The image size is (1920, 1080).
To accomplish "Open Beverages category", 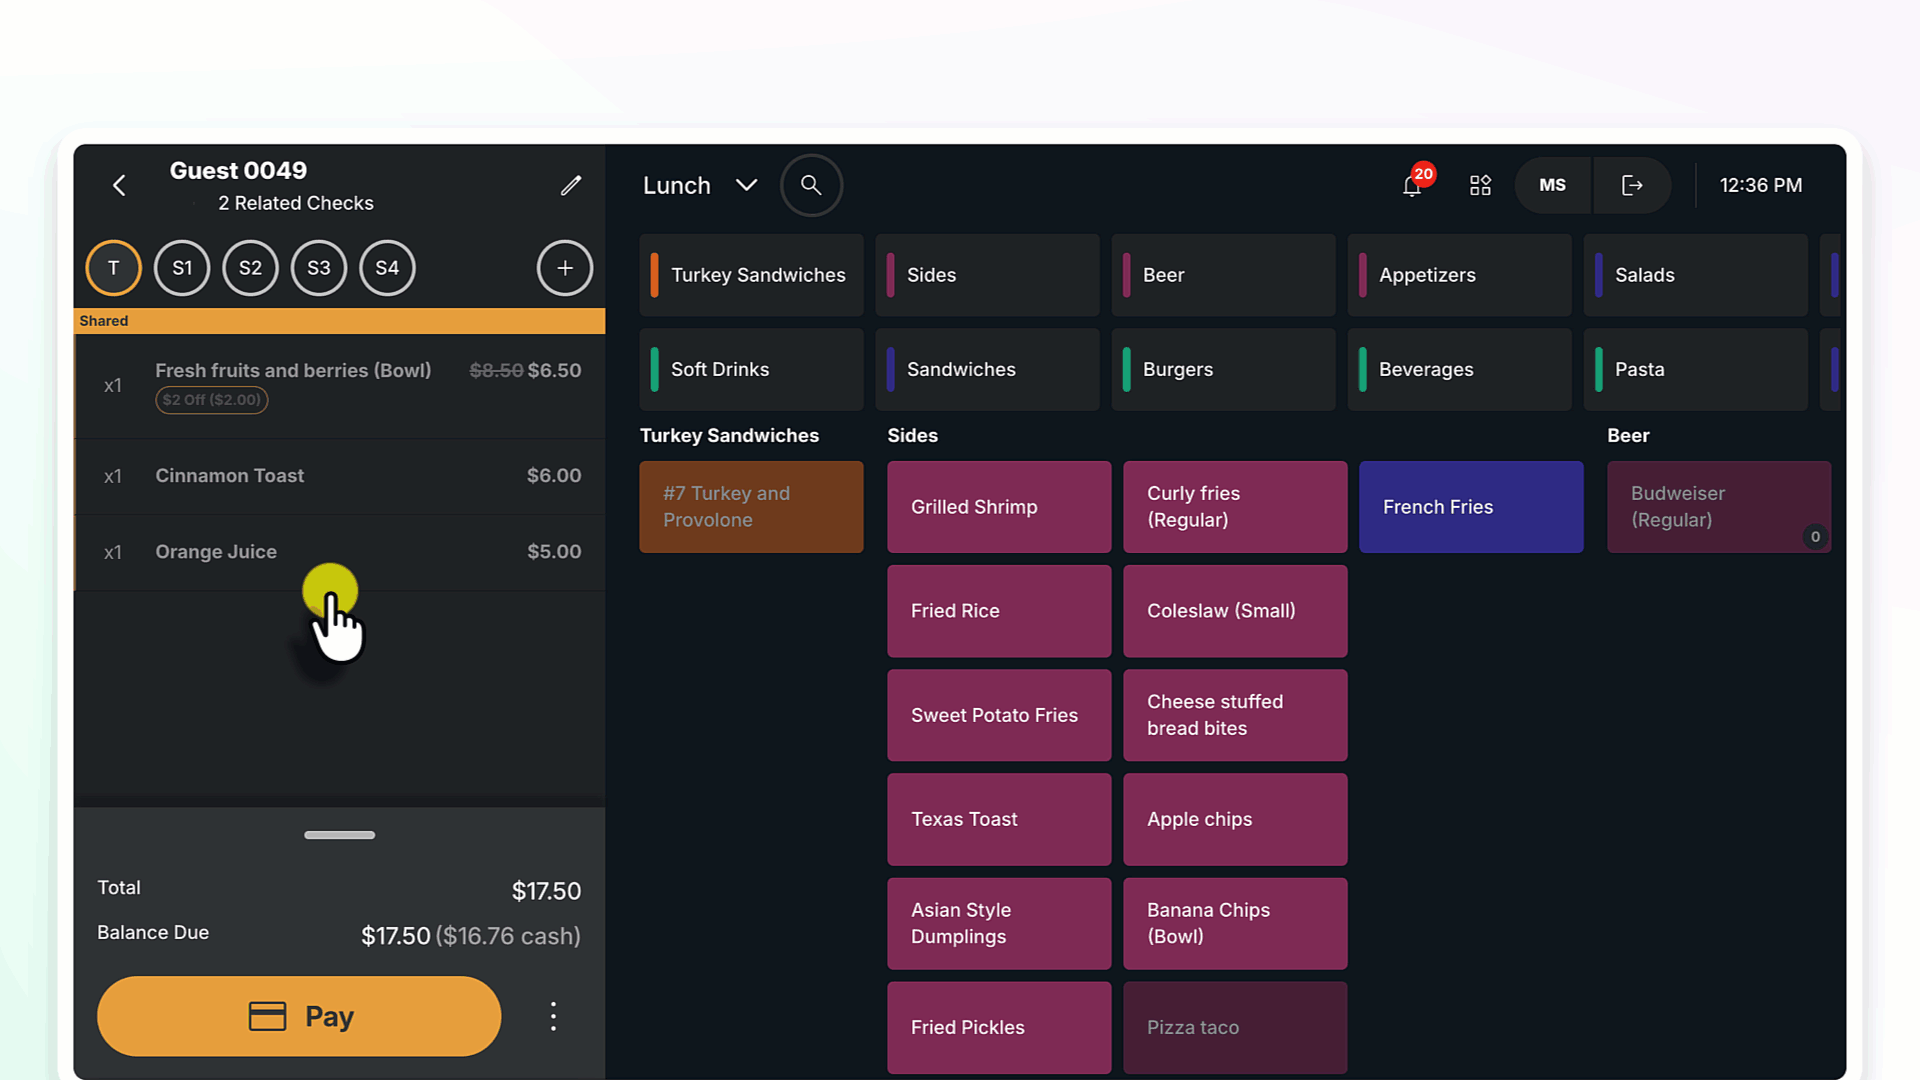I will pos(1459,369).
